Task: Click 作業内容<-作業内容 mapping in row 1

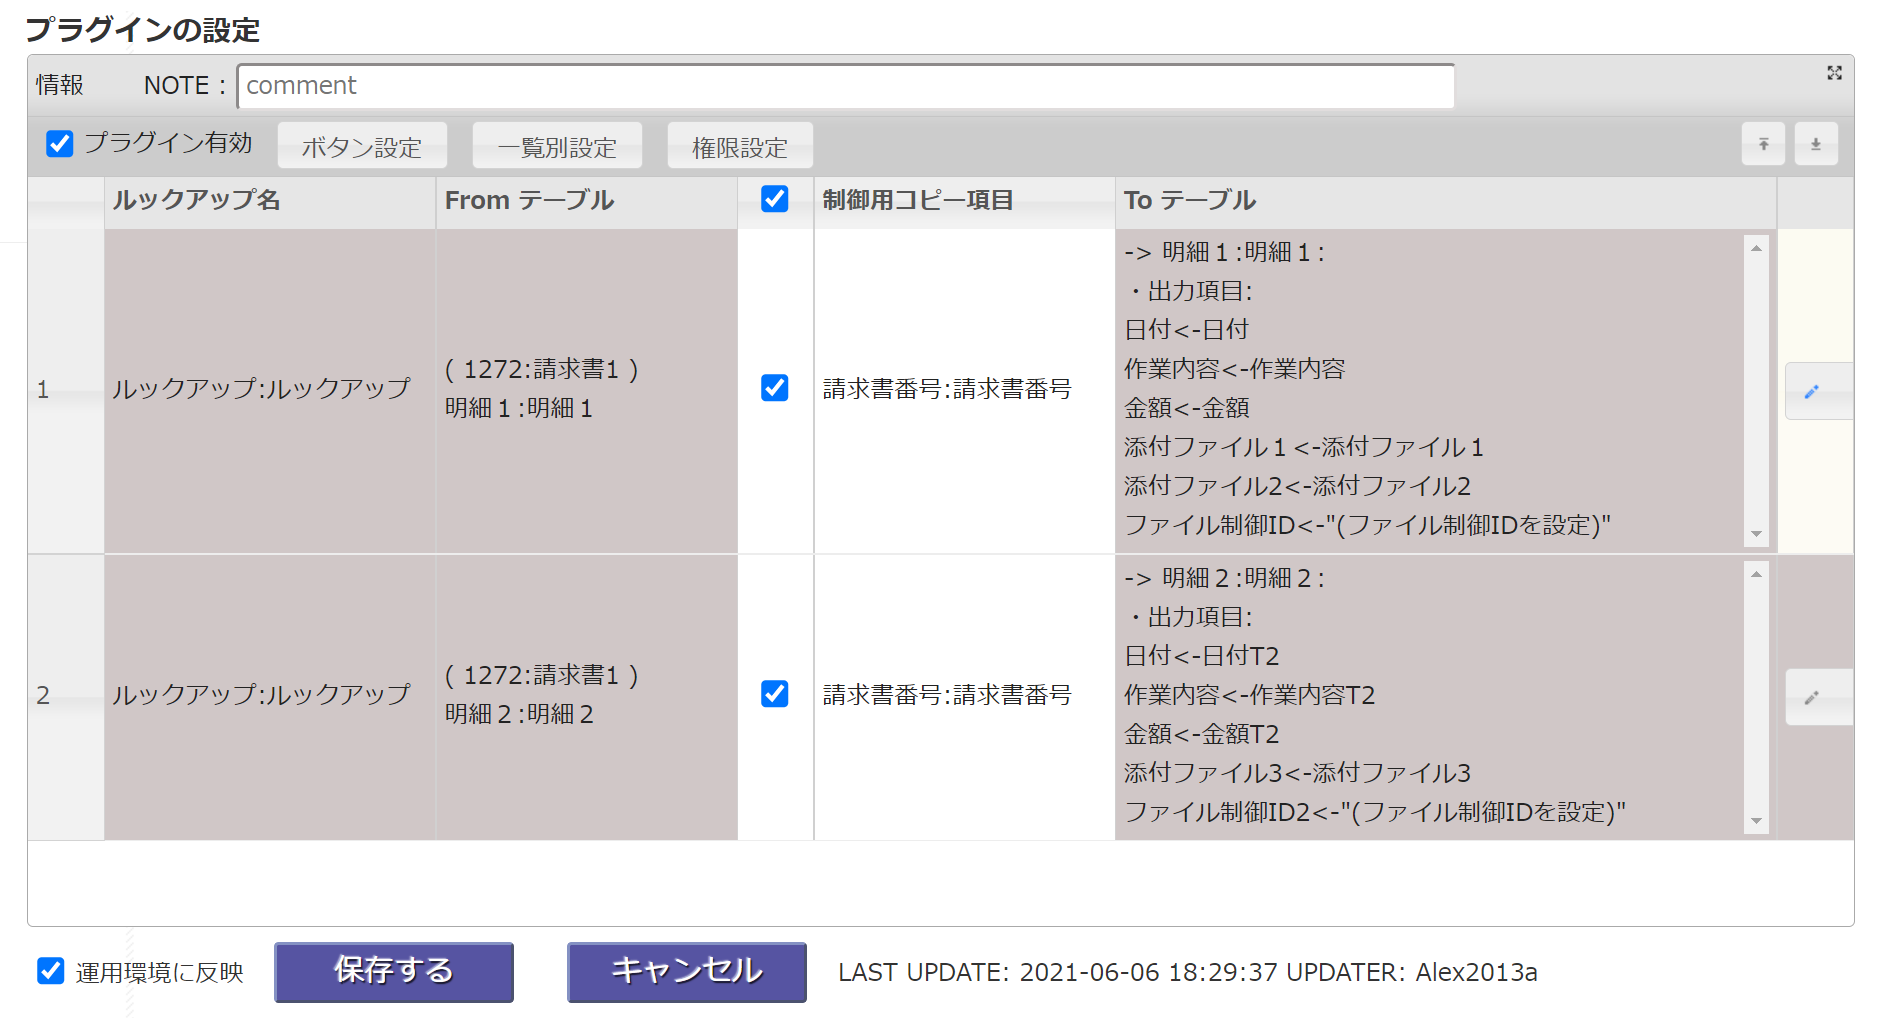Action: pos(1235,369)
